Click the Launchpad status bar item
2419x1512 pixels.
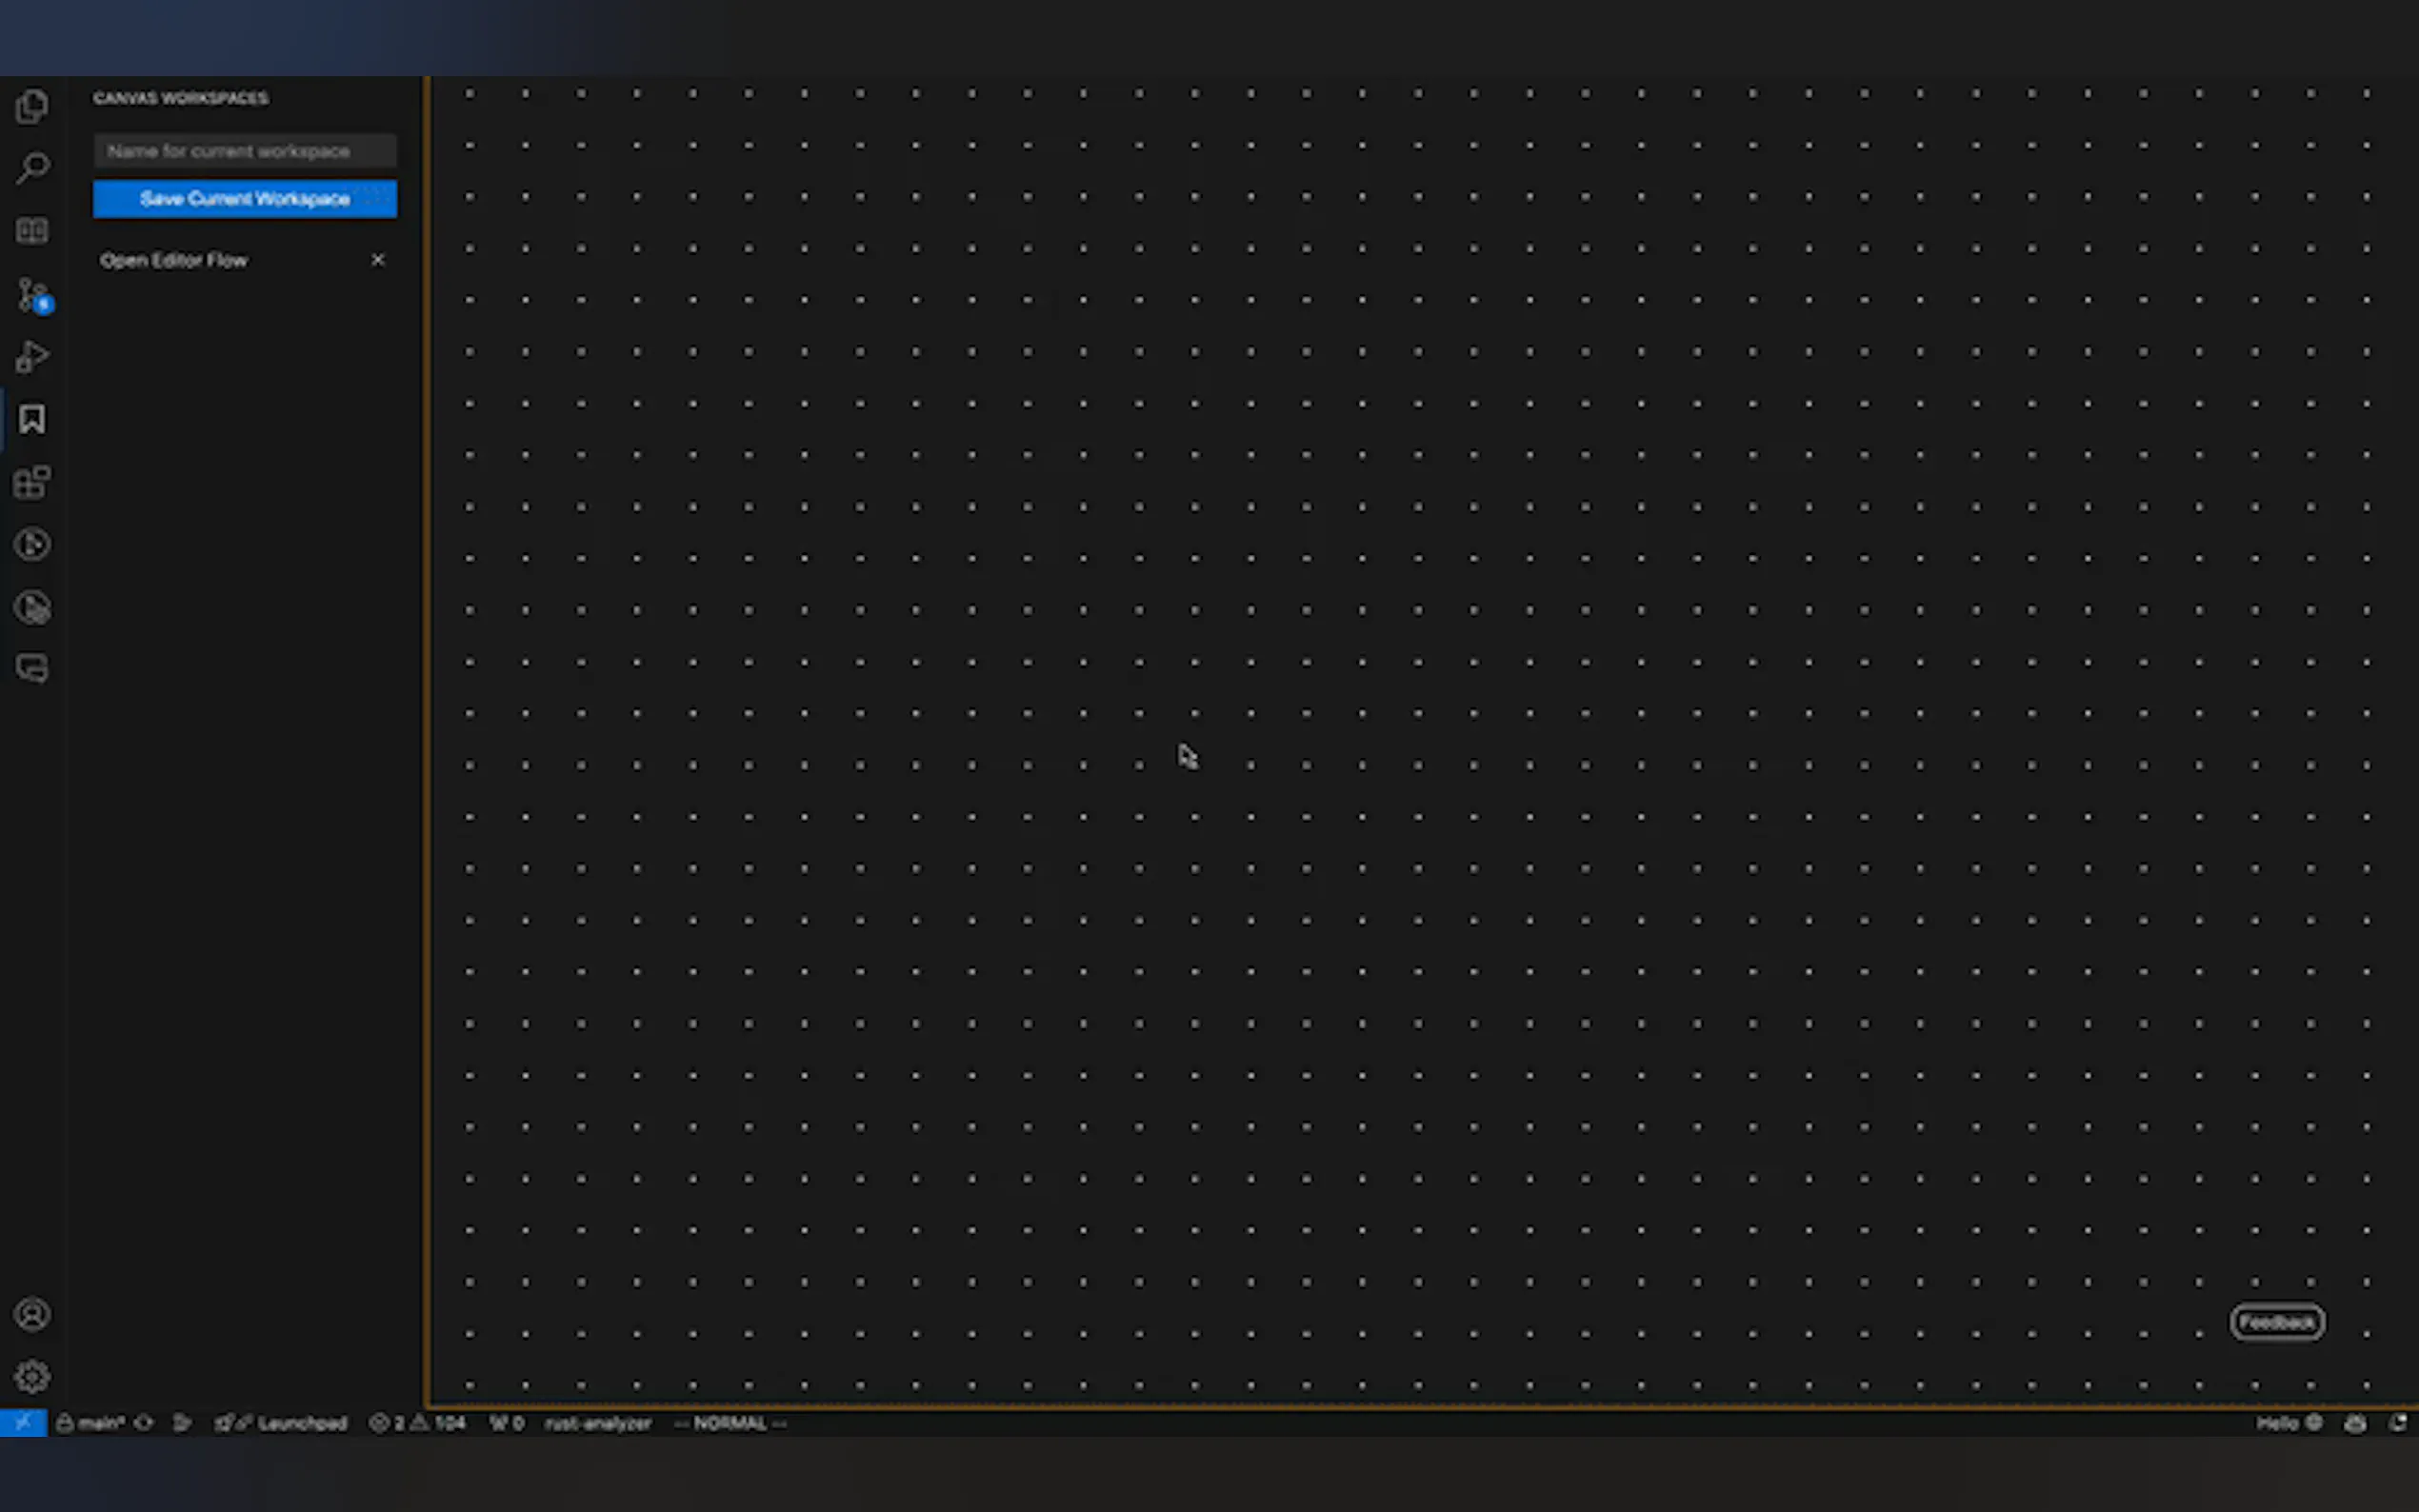[301, 1423]
